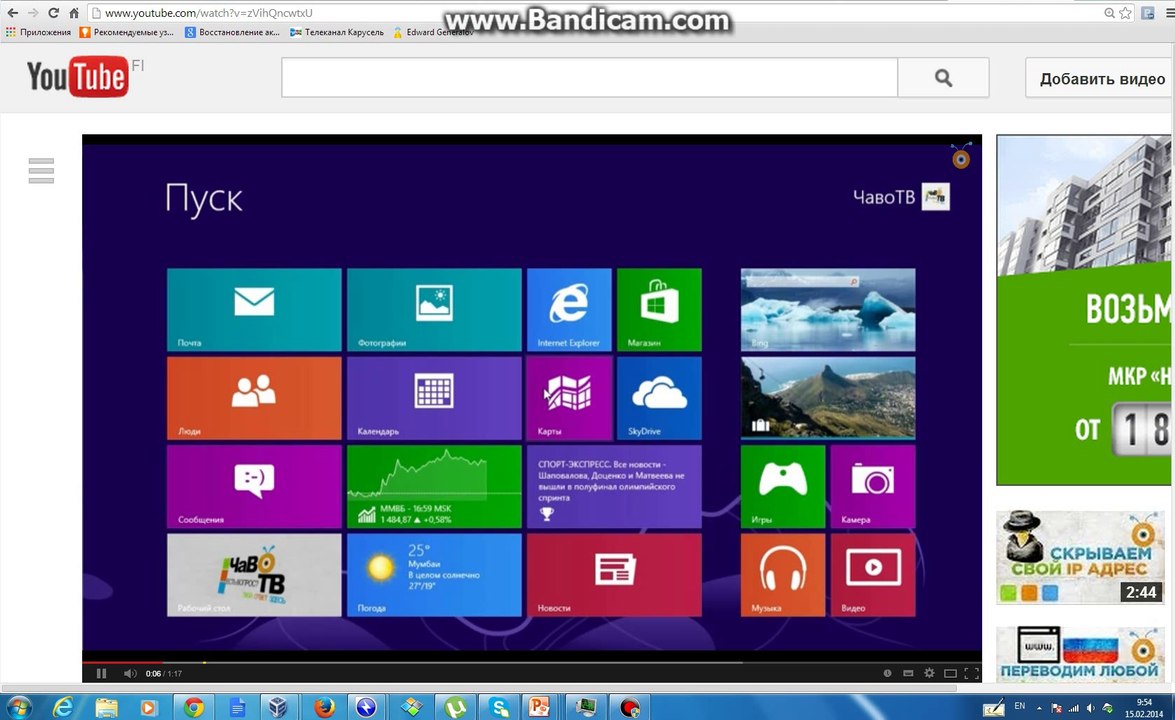Click the Watch Later clock icon in the player
Screen dimensions: 1175x720
pyautogui.click(x=887, y=674)
